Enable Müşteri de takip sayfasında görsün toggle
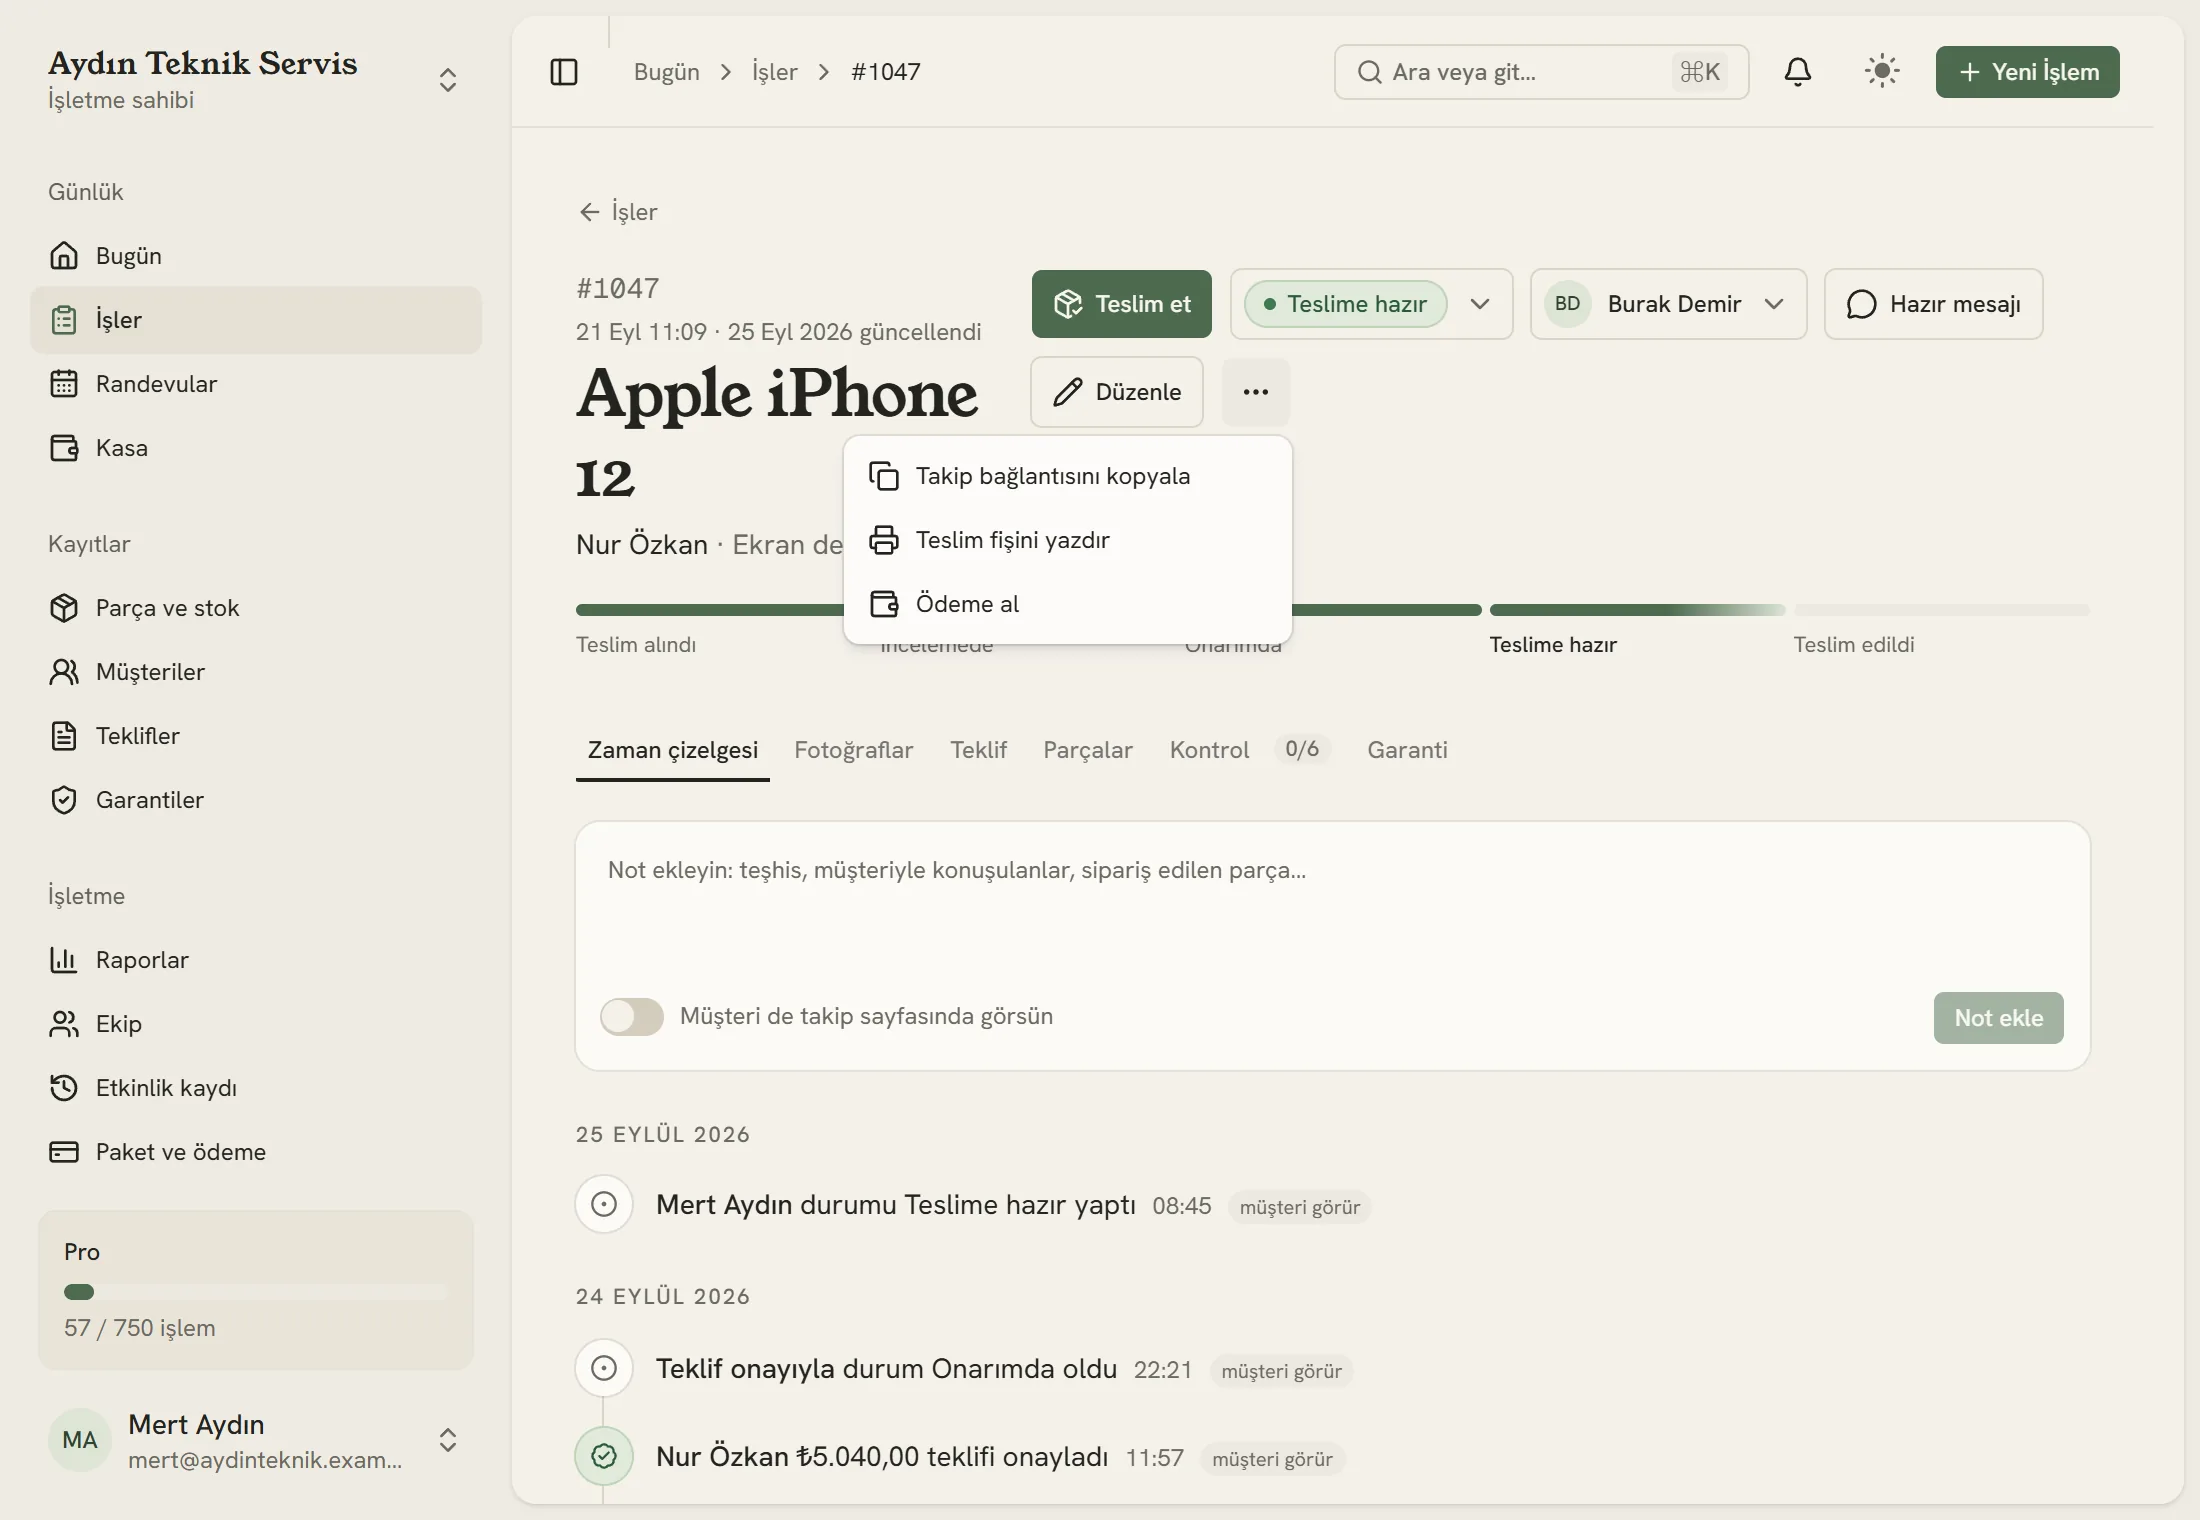 pos(632,1017)
